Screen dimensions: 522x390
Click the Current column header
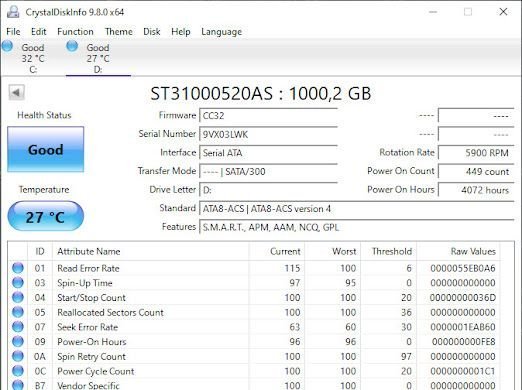pos(276,251)
